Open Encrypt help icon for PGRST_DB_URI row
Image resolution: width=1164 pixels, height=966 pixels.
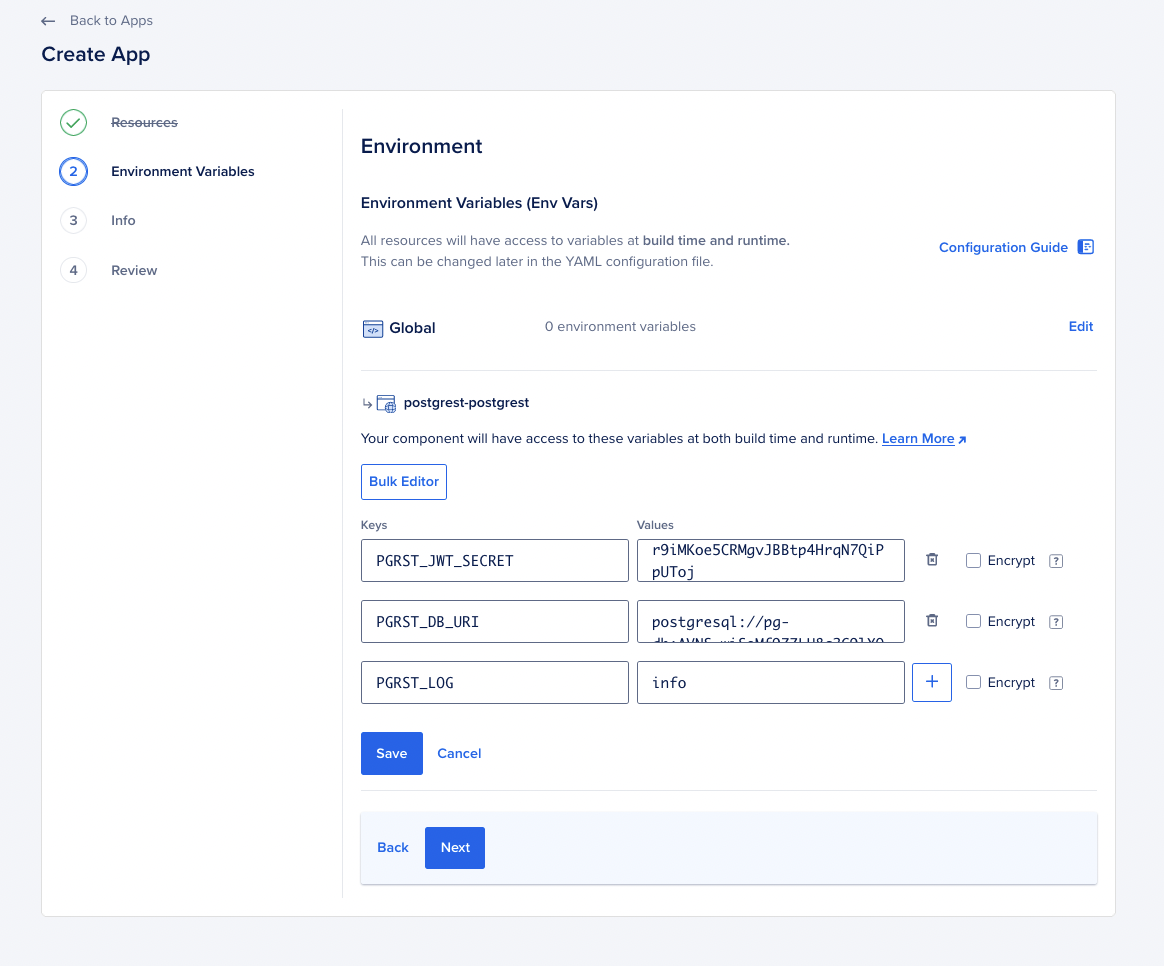pyautogui.click(x=1055, y=622)
